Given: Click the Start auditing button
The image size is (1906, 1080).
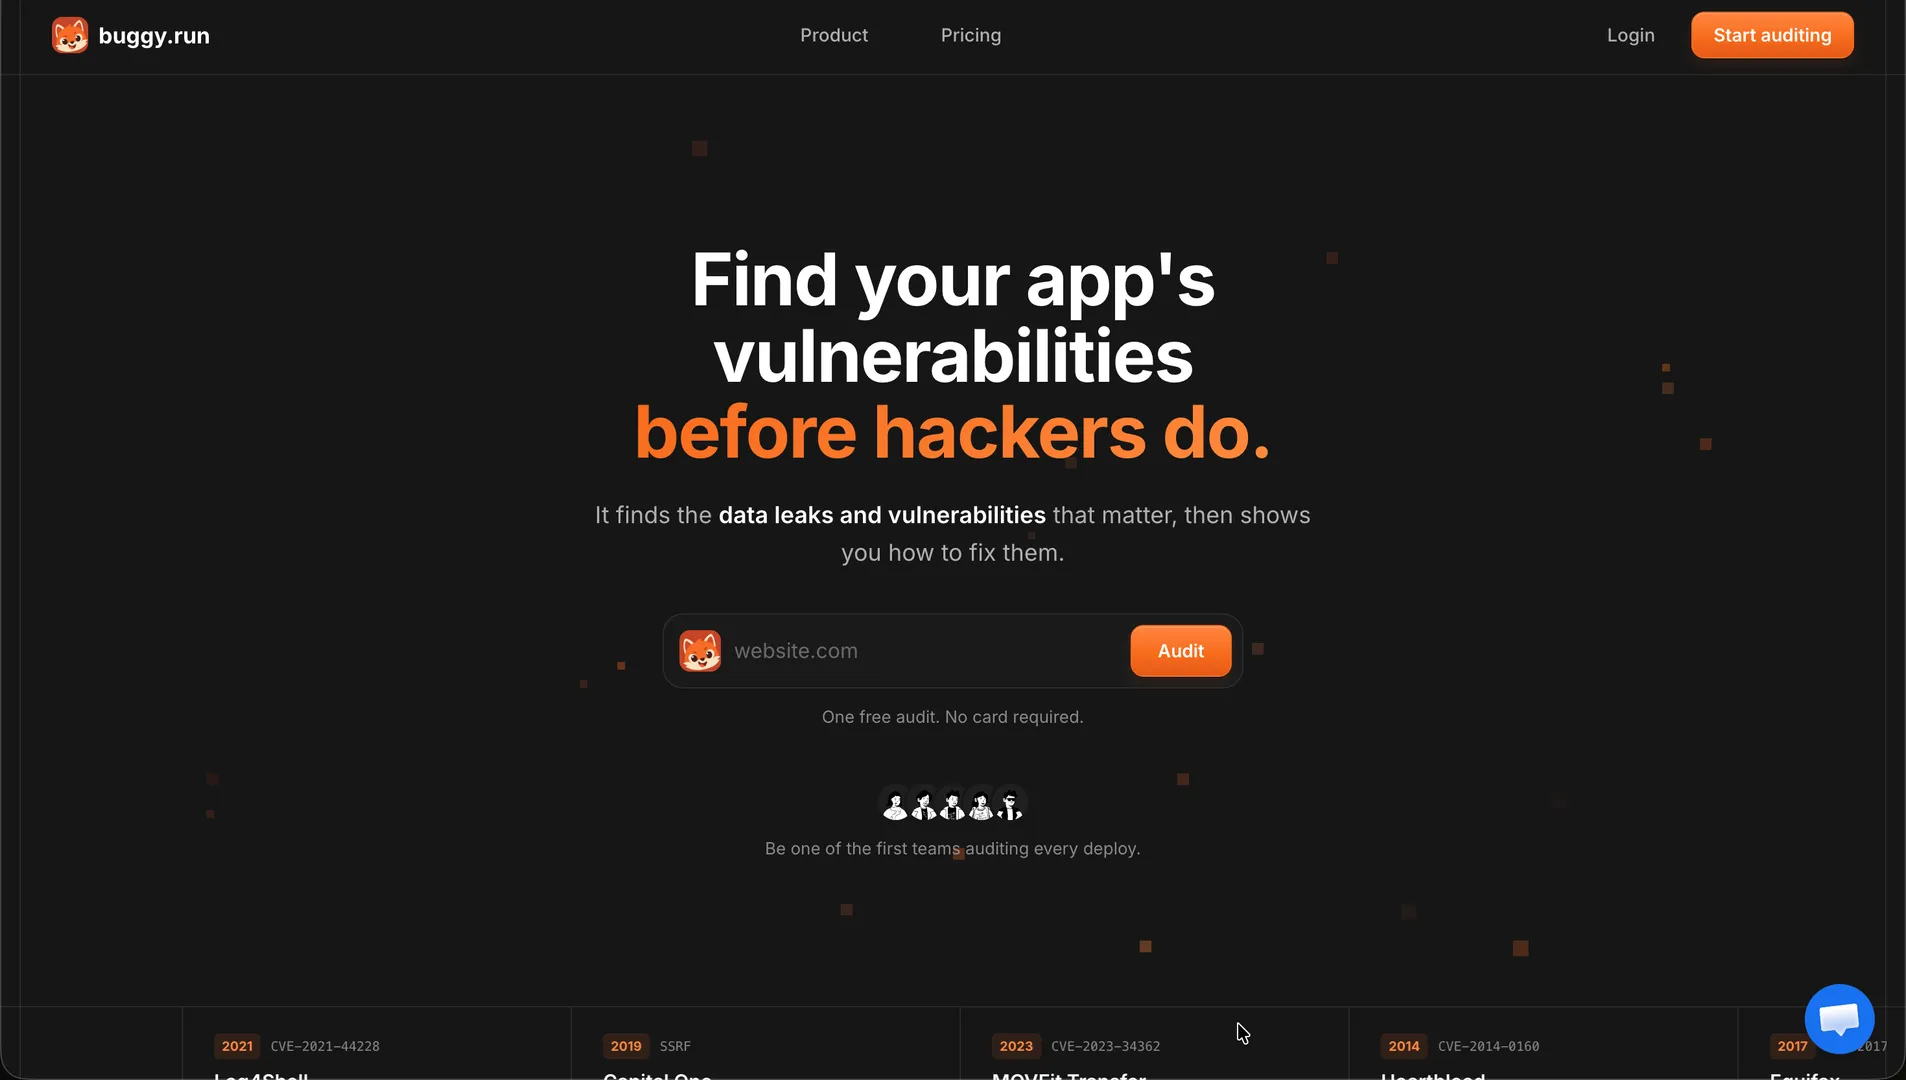Looking at the screenshot, I should point(1772,35).
